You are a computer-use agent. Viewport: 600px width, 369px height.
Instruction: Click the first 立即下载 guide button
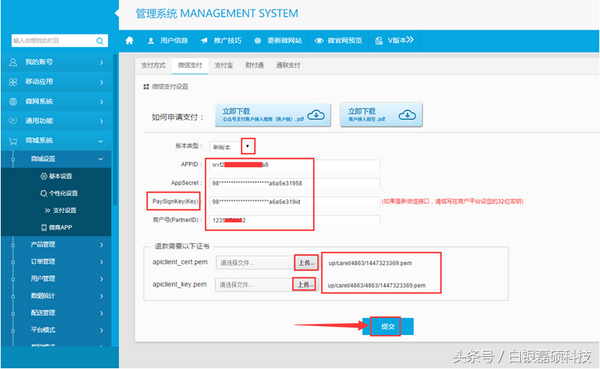point(273,114)
